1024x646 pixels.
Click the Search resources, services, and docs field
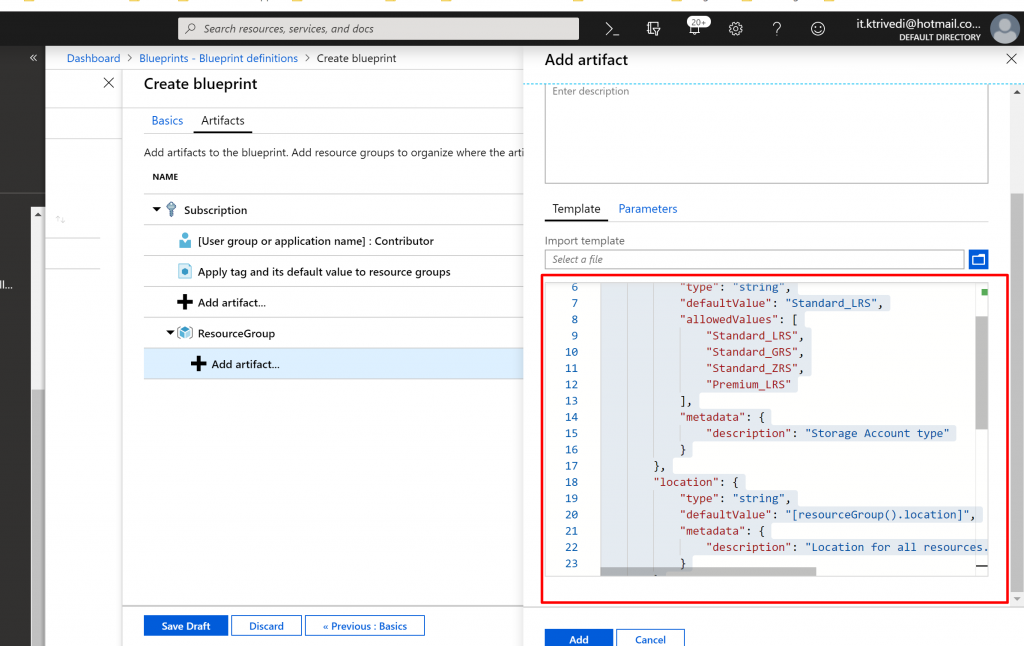(x=378, y=29)
